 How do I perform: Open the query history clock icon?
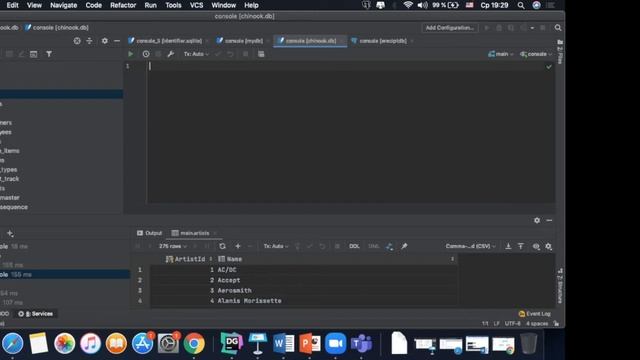click(146, 54)
